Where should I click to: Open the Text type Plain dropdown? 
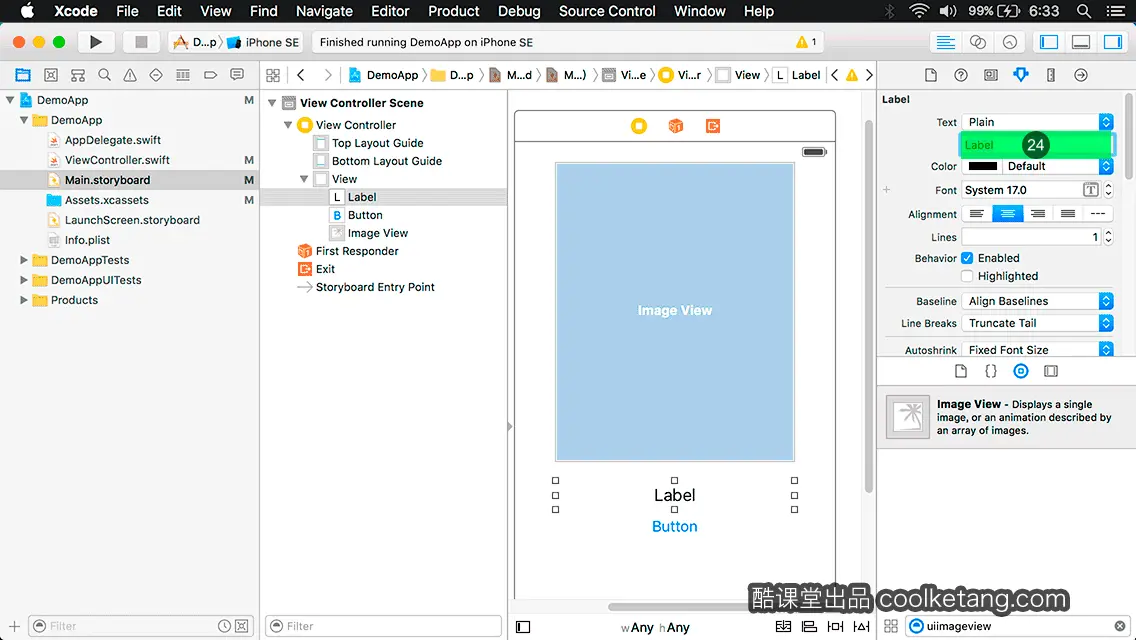pos(1037,122)
